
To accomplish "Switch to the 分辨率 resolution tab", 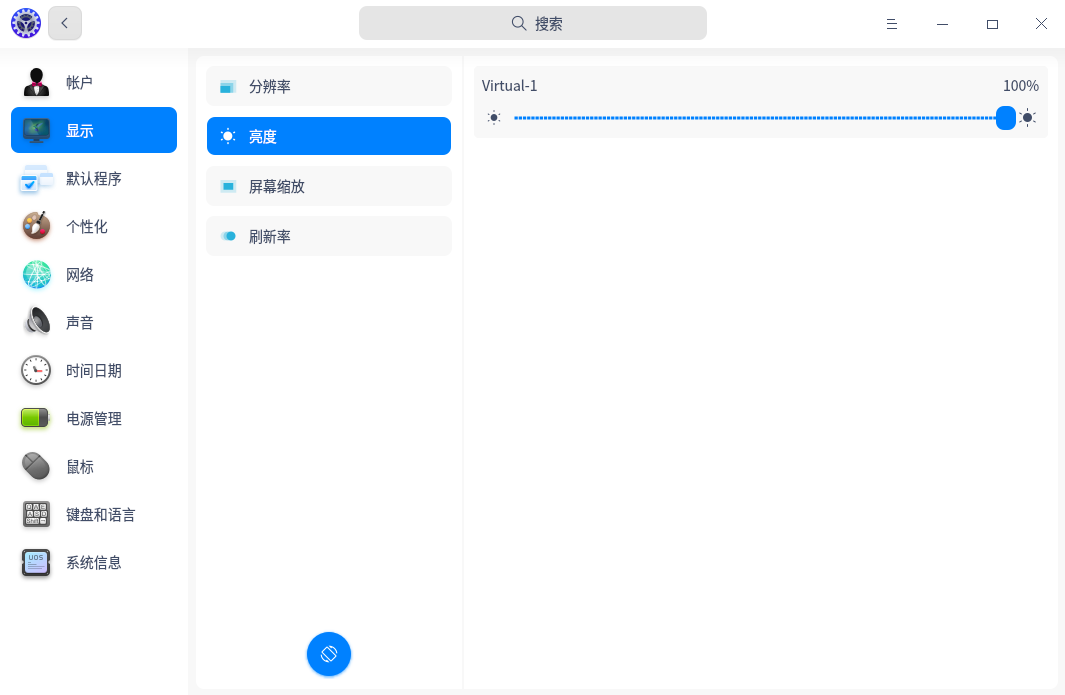I will tap(328, 87).
